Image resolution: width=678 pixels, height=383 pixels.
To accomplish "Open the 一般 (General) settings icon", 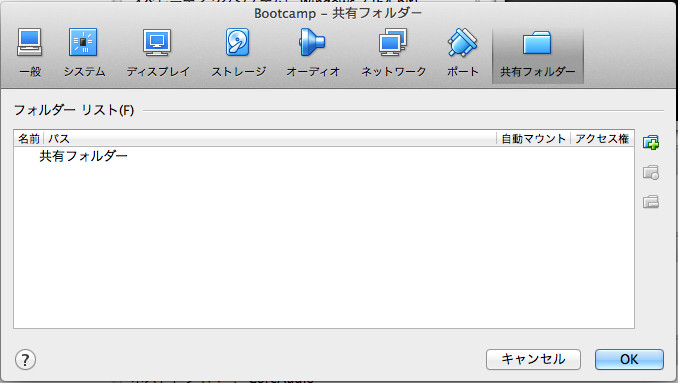I will pyautogui.click(x=30, y=53).
